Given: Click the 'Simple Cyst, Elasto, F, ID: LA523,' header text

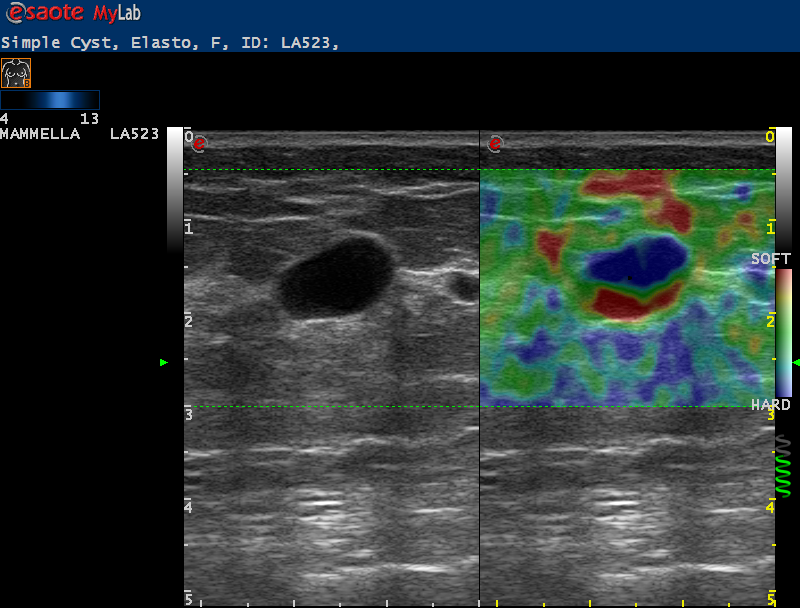Looking at the screenshot, I should click(169, 42).
